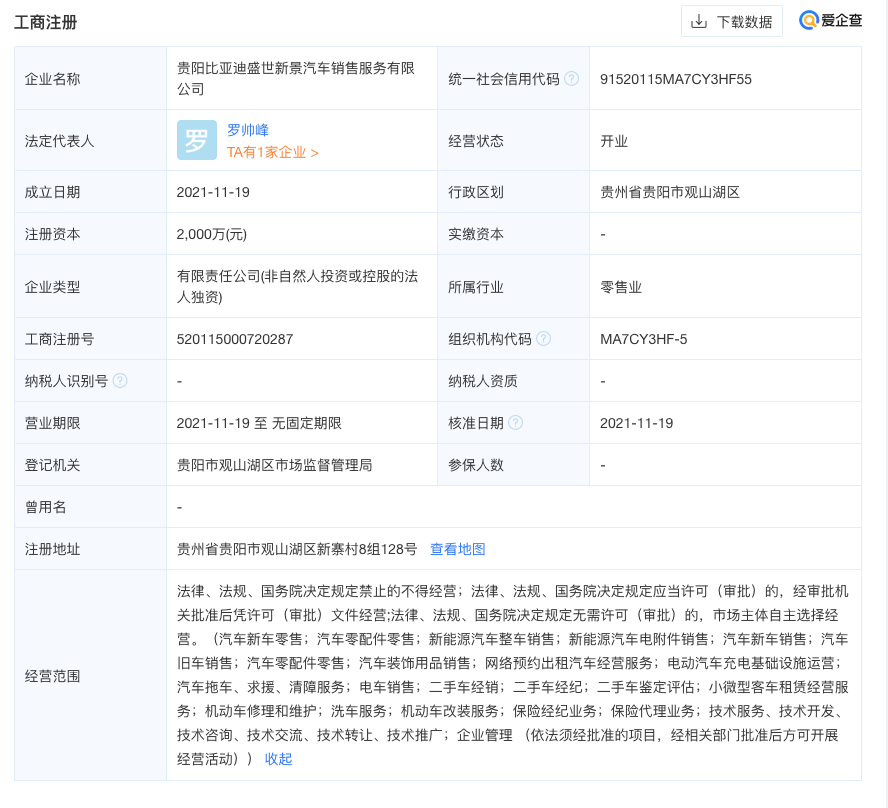The height and width of the screenshot is (808, 888).
Task: Click the 爱企查 logo
Action: (830, 20)
